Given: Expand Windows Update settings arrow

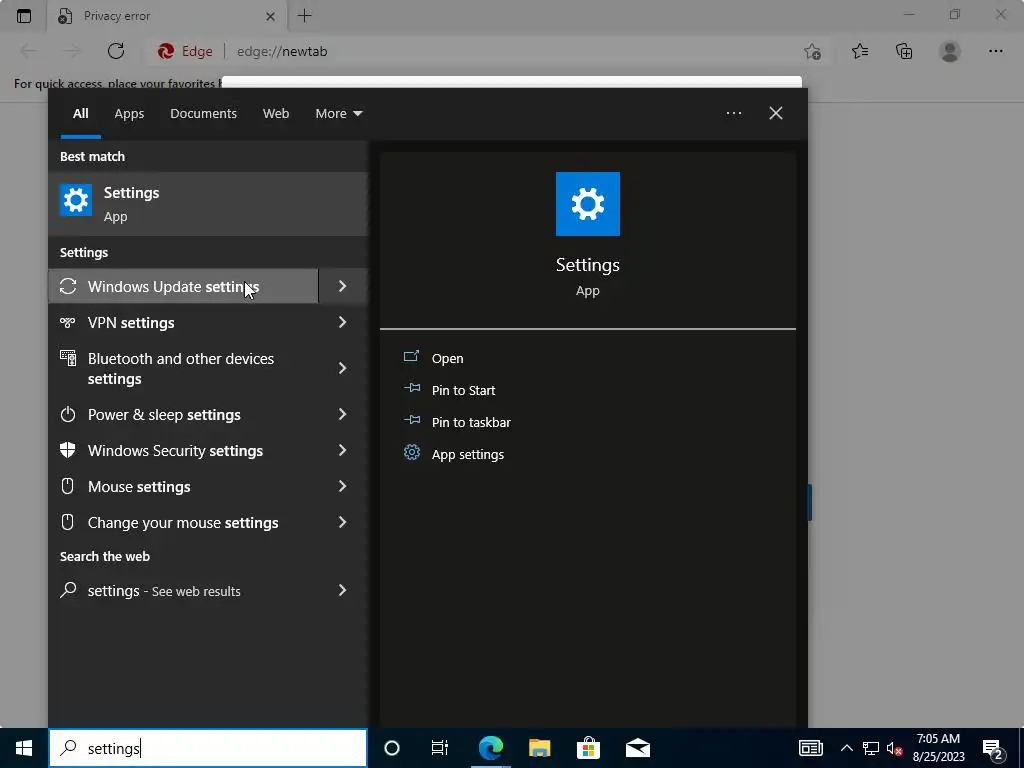Looking at the screenshot, I should tap(342, 286).
